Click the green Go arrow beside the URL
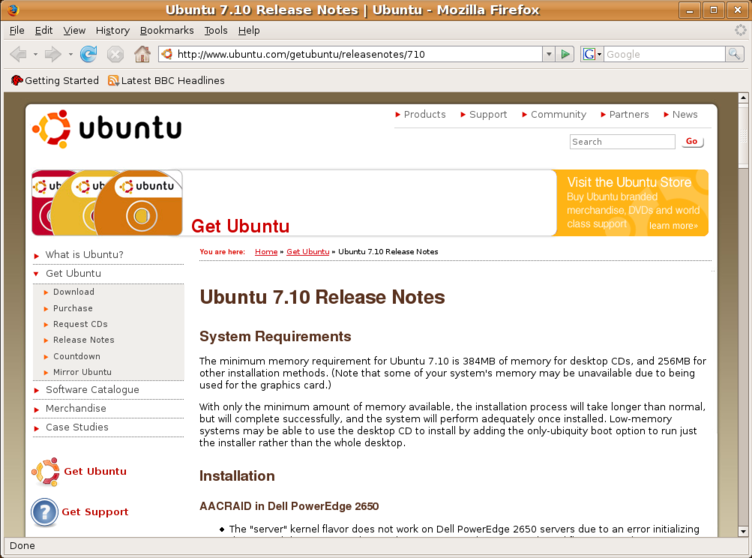Viewport: 752px width, 558px height. click(x=565, y=54)
